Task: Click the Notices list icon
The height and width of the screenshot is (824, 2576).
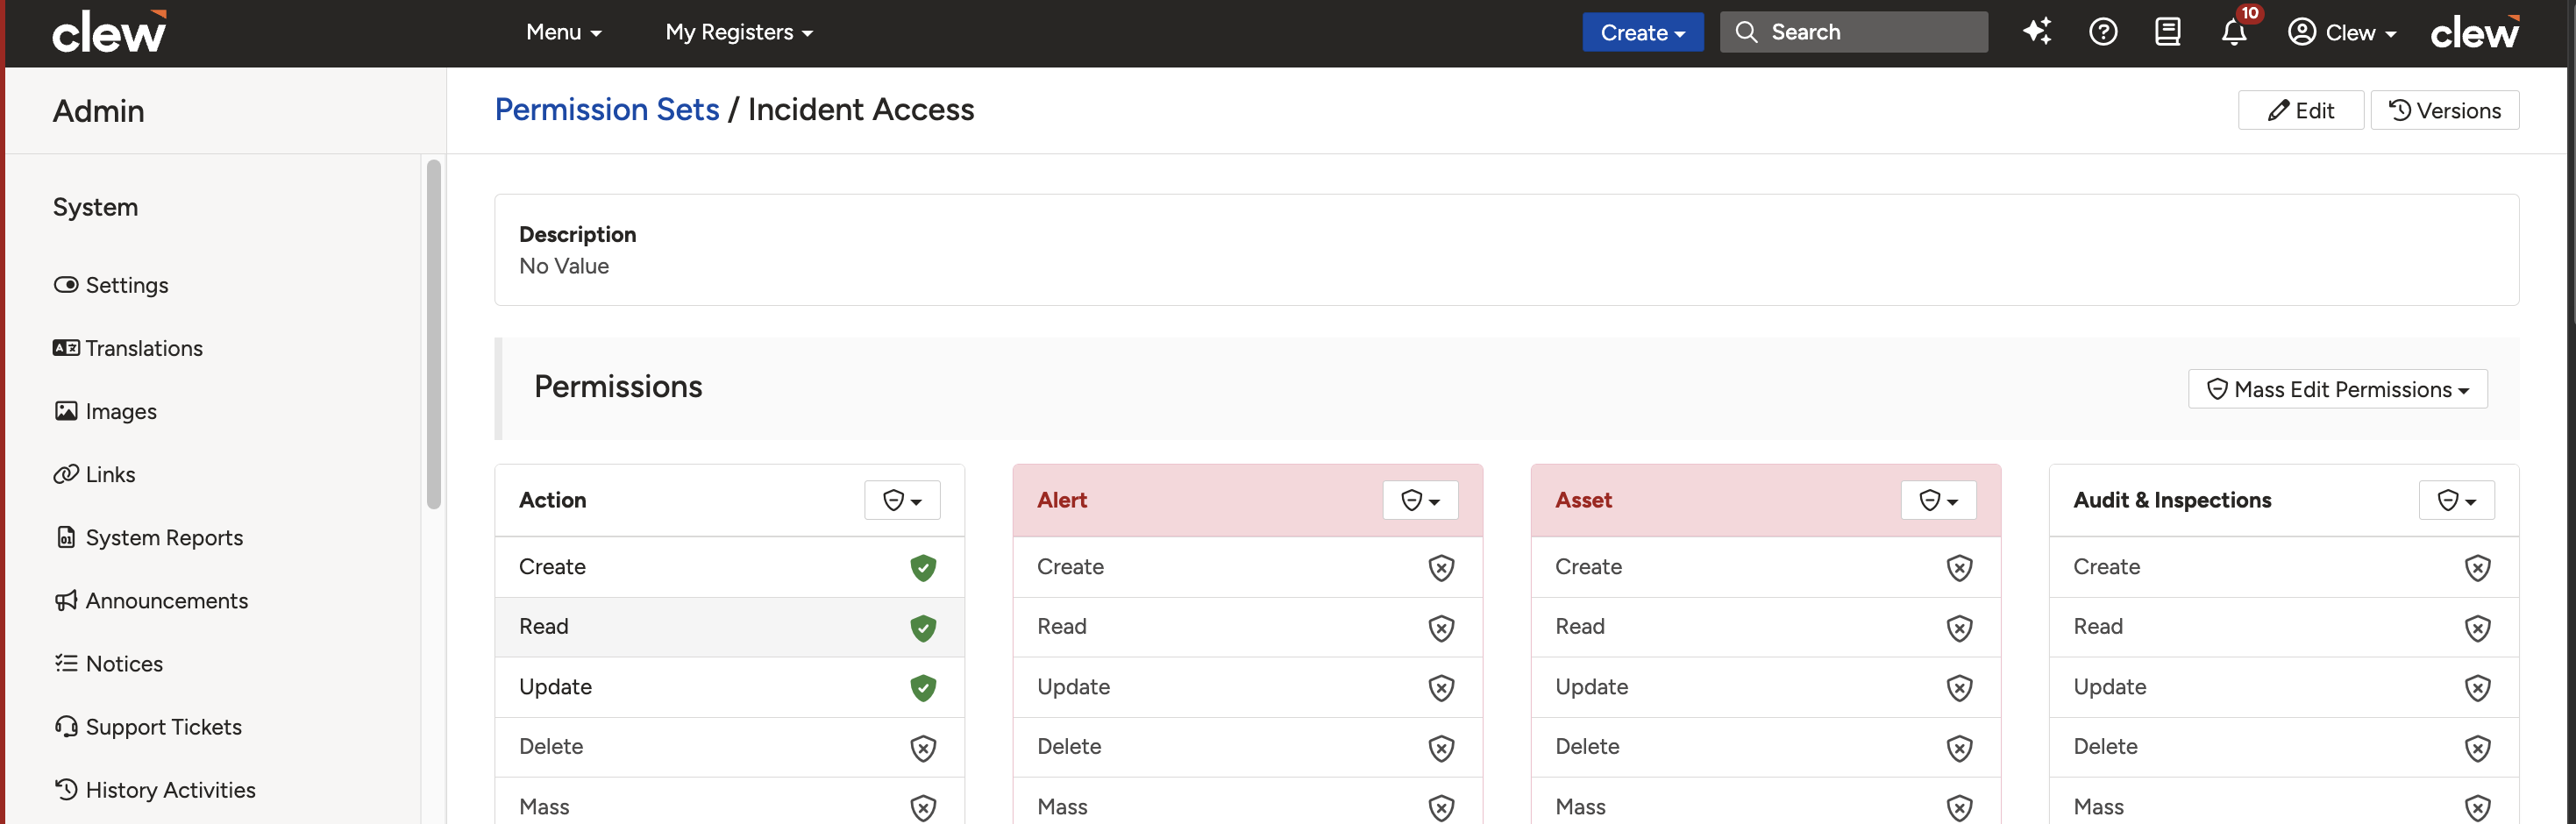Action: [x=66, y=663]
